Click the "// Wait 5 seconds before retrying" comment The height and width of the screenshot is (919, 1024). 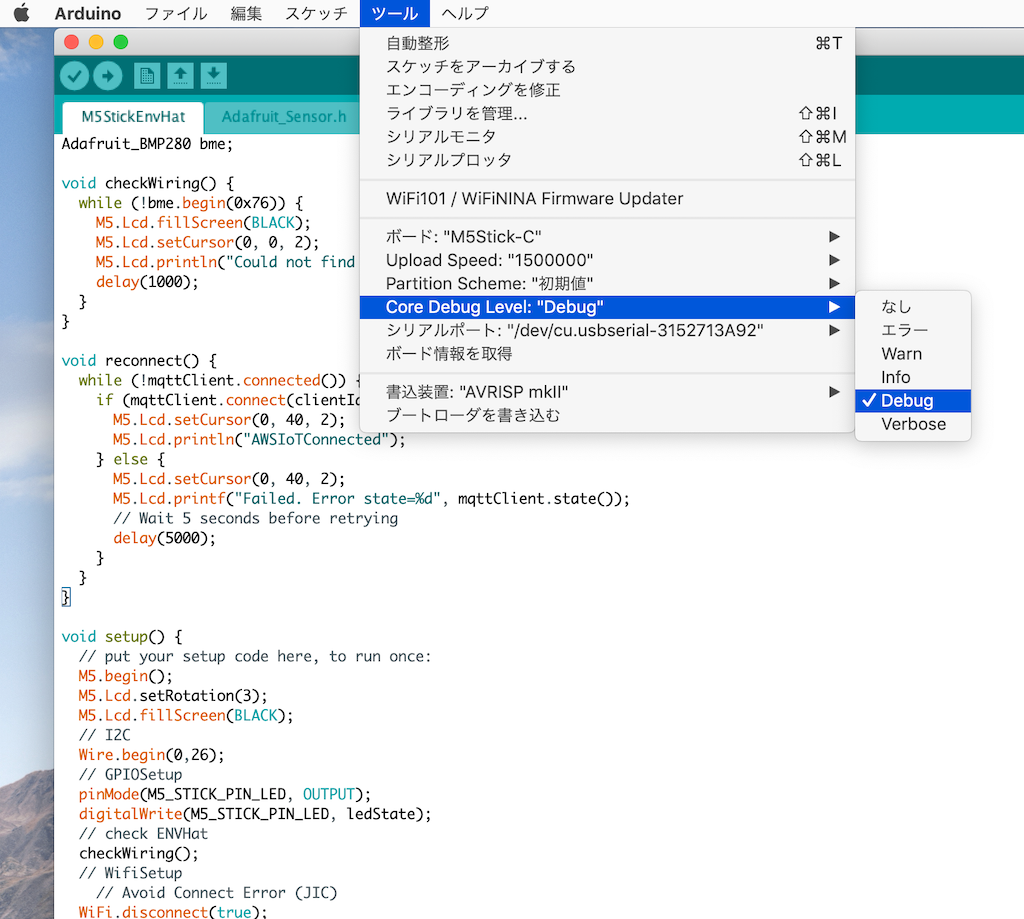pos(255,519)
